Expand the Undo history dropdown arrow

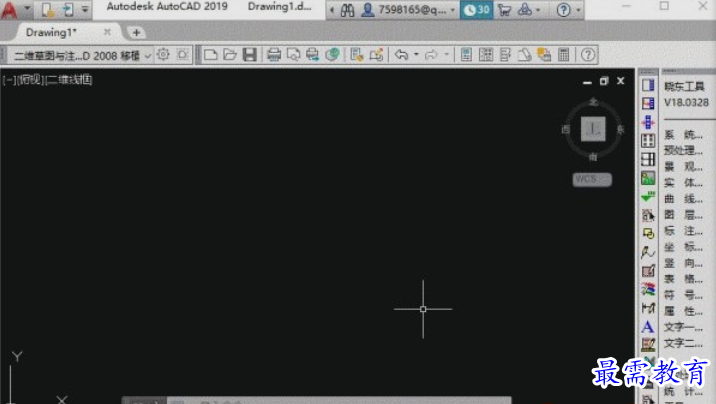click(416, 55)
